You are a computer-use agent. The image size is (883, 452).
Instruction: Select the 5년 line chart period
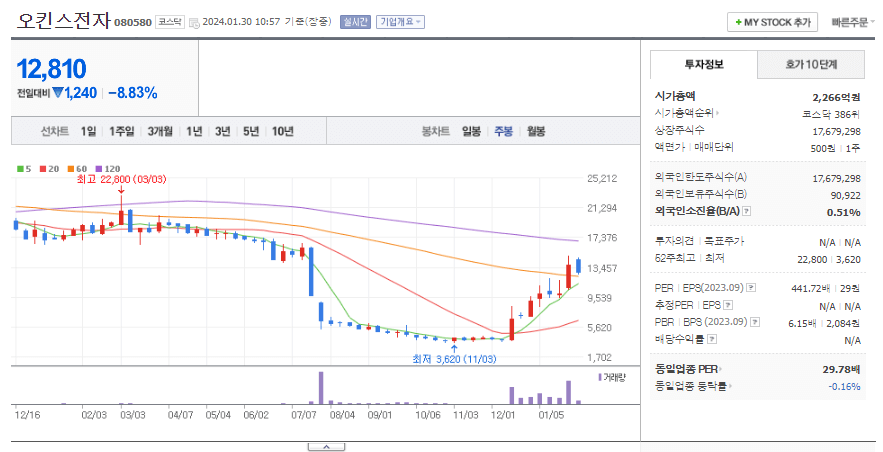251,132
